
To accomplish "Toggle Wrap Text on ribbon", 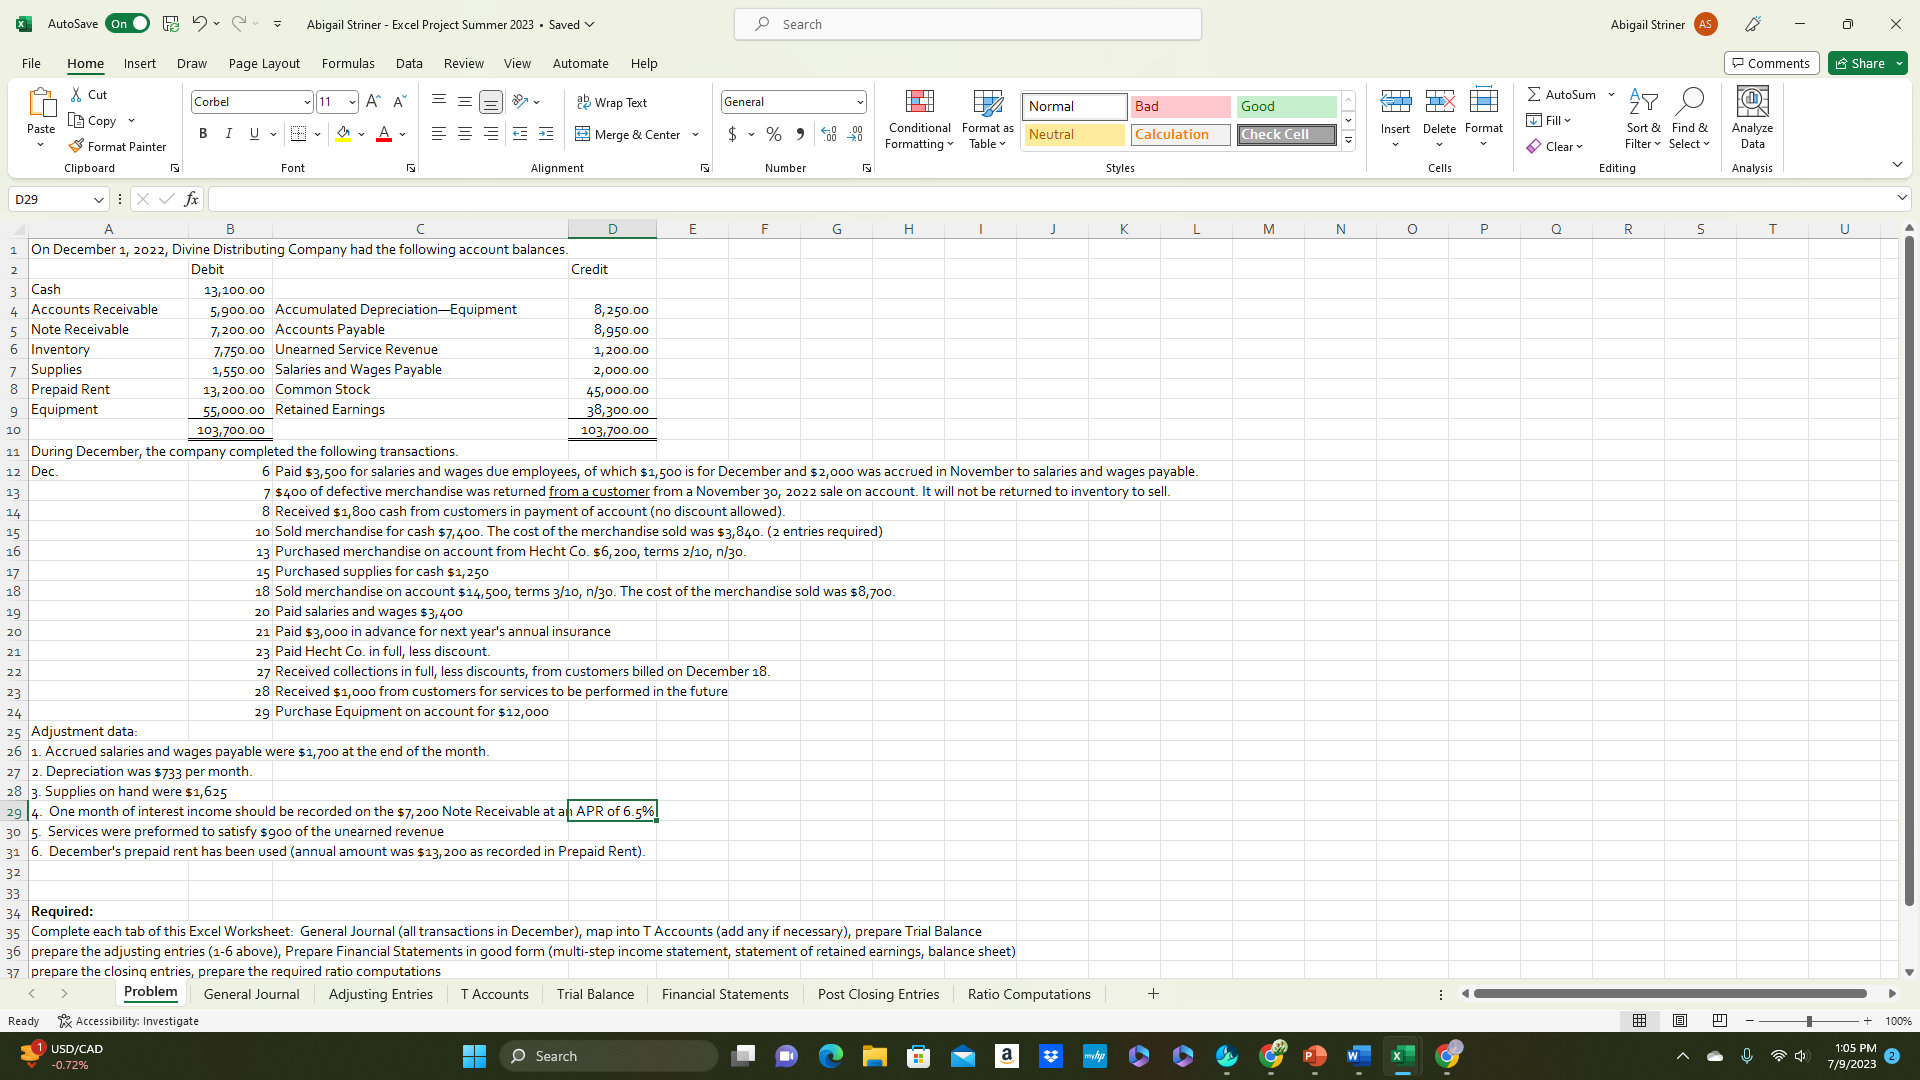I will pos(612,102).
